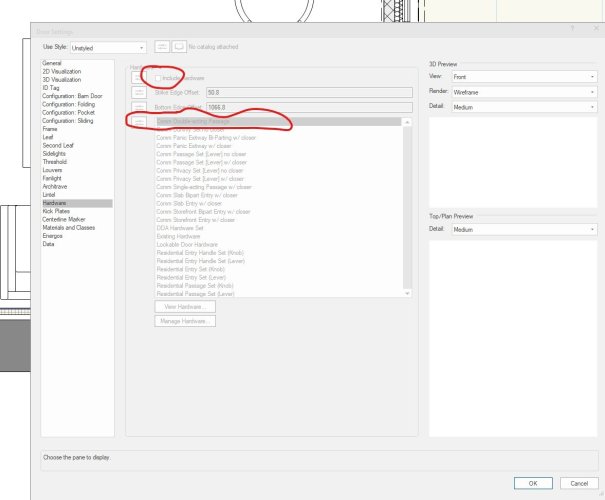Click the style settings icon beside Use Style

pos(163,47)
